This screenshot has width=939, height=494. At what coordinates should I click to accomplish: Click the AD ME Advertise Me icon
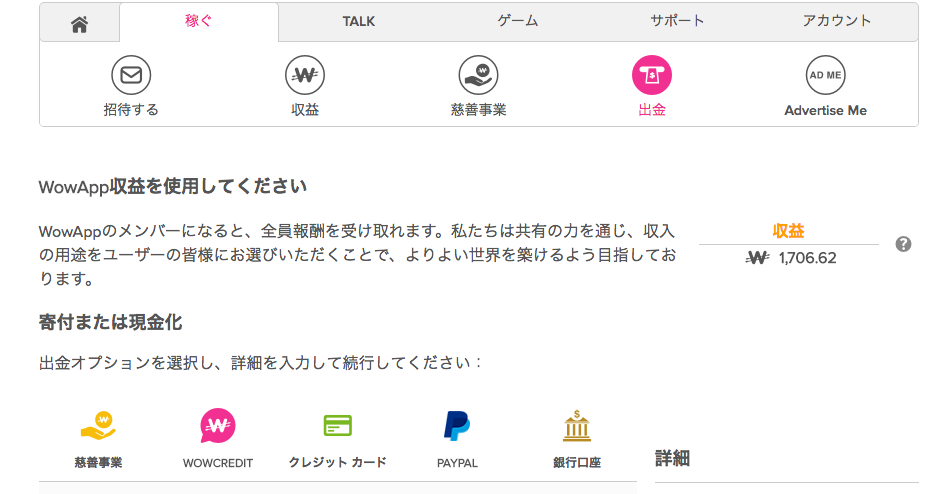[826, 75]
